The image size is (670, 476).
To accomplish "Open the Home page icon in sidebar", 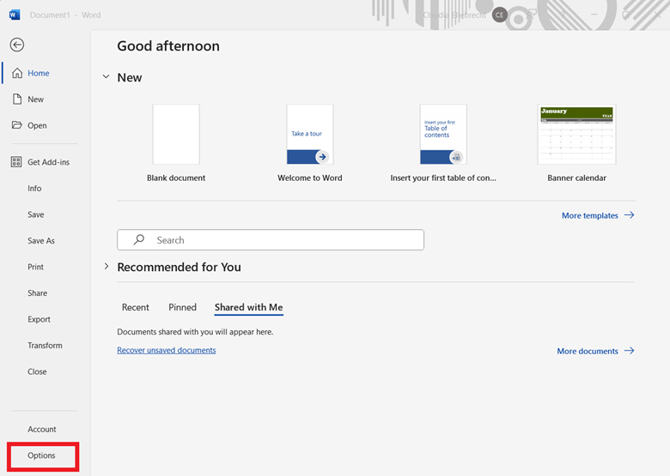I will coord(17,73).
